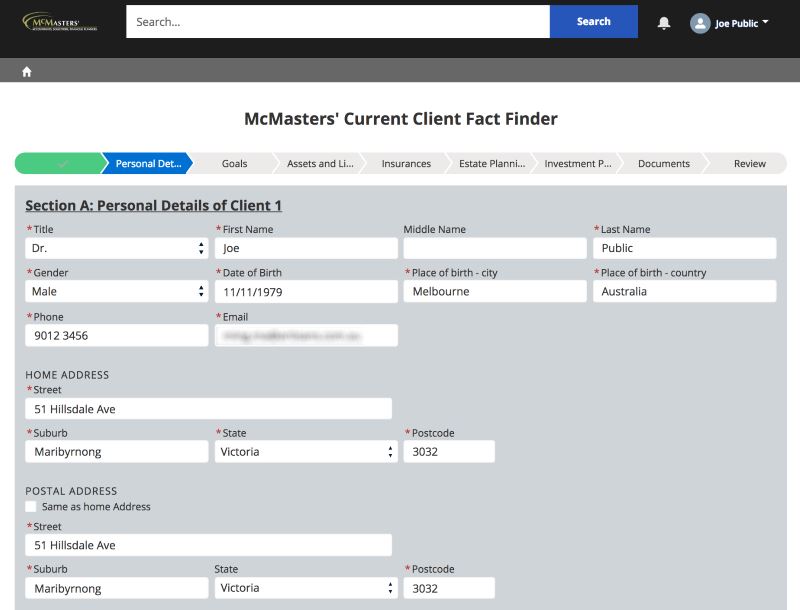Tick Same as home Address checkbox
The height and width of the screenshot is (610, 800).
[x=31, y=506]
